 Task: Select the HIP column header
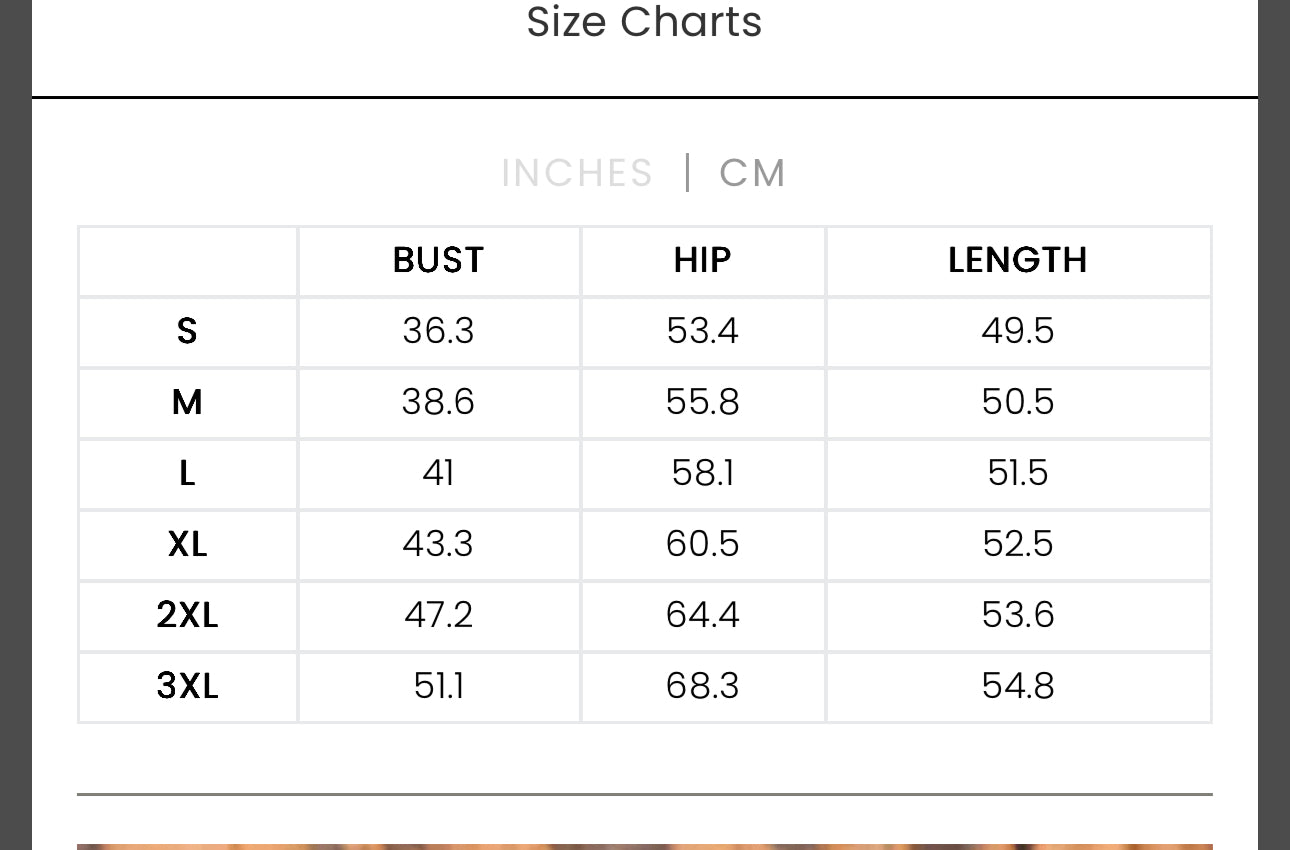click(x=702, y=260)
